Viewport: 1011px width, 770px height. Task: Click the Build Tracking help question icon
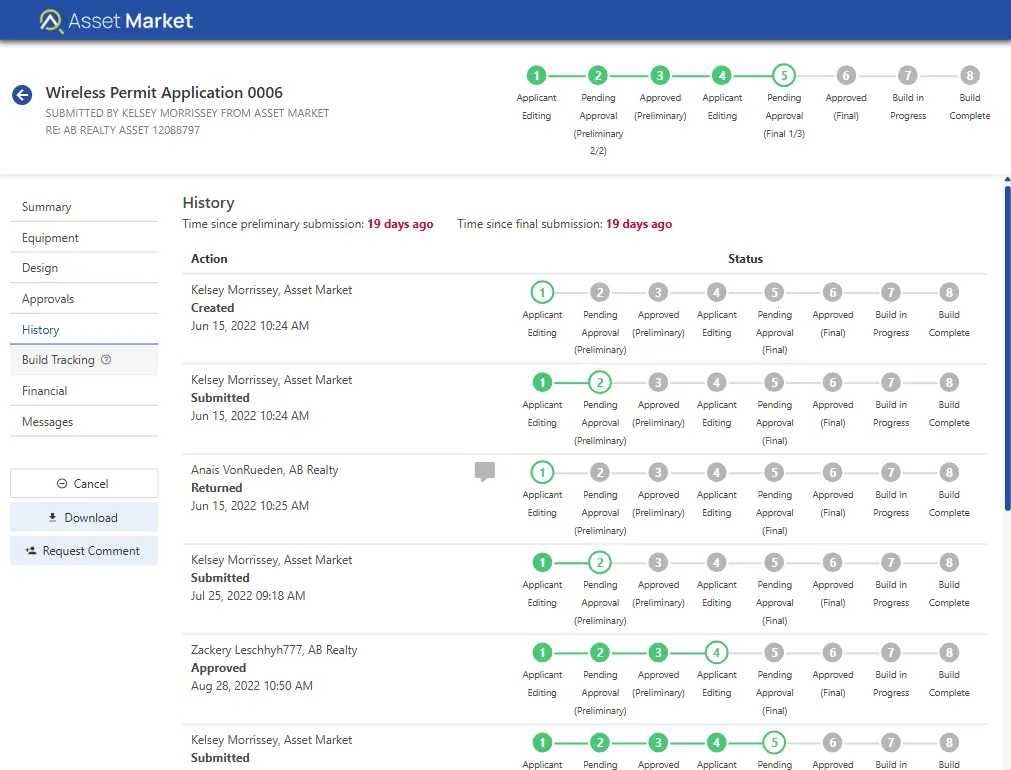coord(107,360)
